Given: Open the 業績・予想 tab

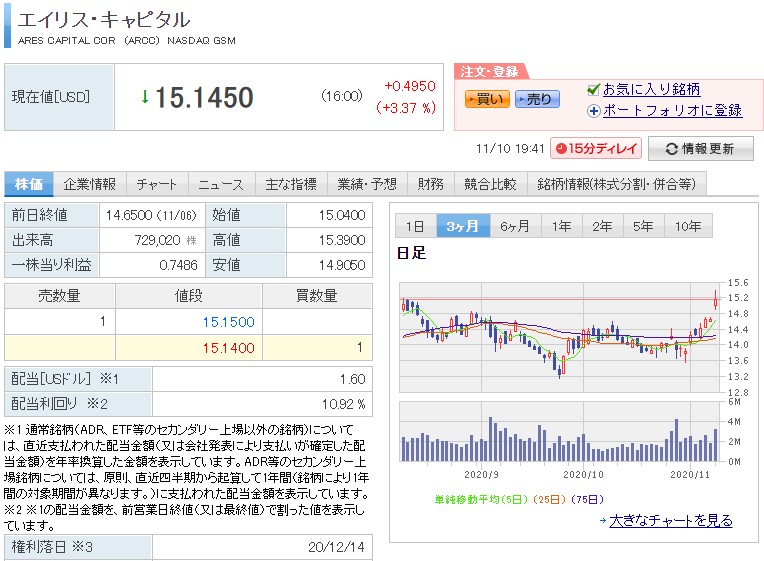Looking at the screenshot, I should [x=366, y=184].
